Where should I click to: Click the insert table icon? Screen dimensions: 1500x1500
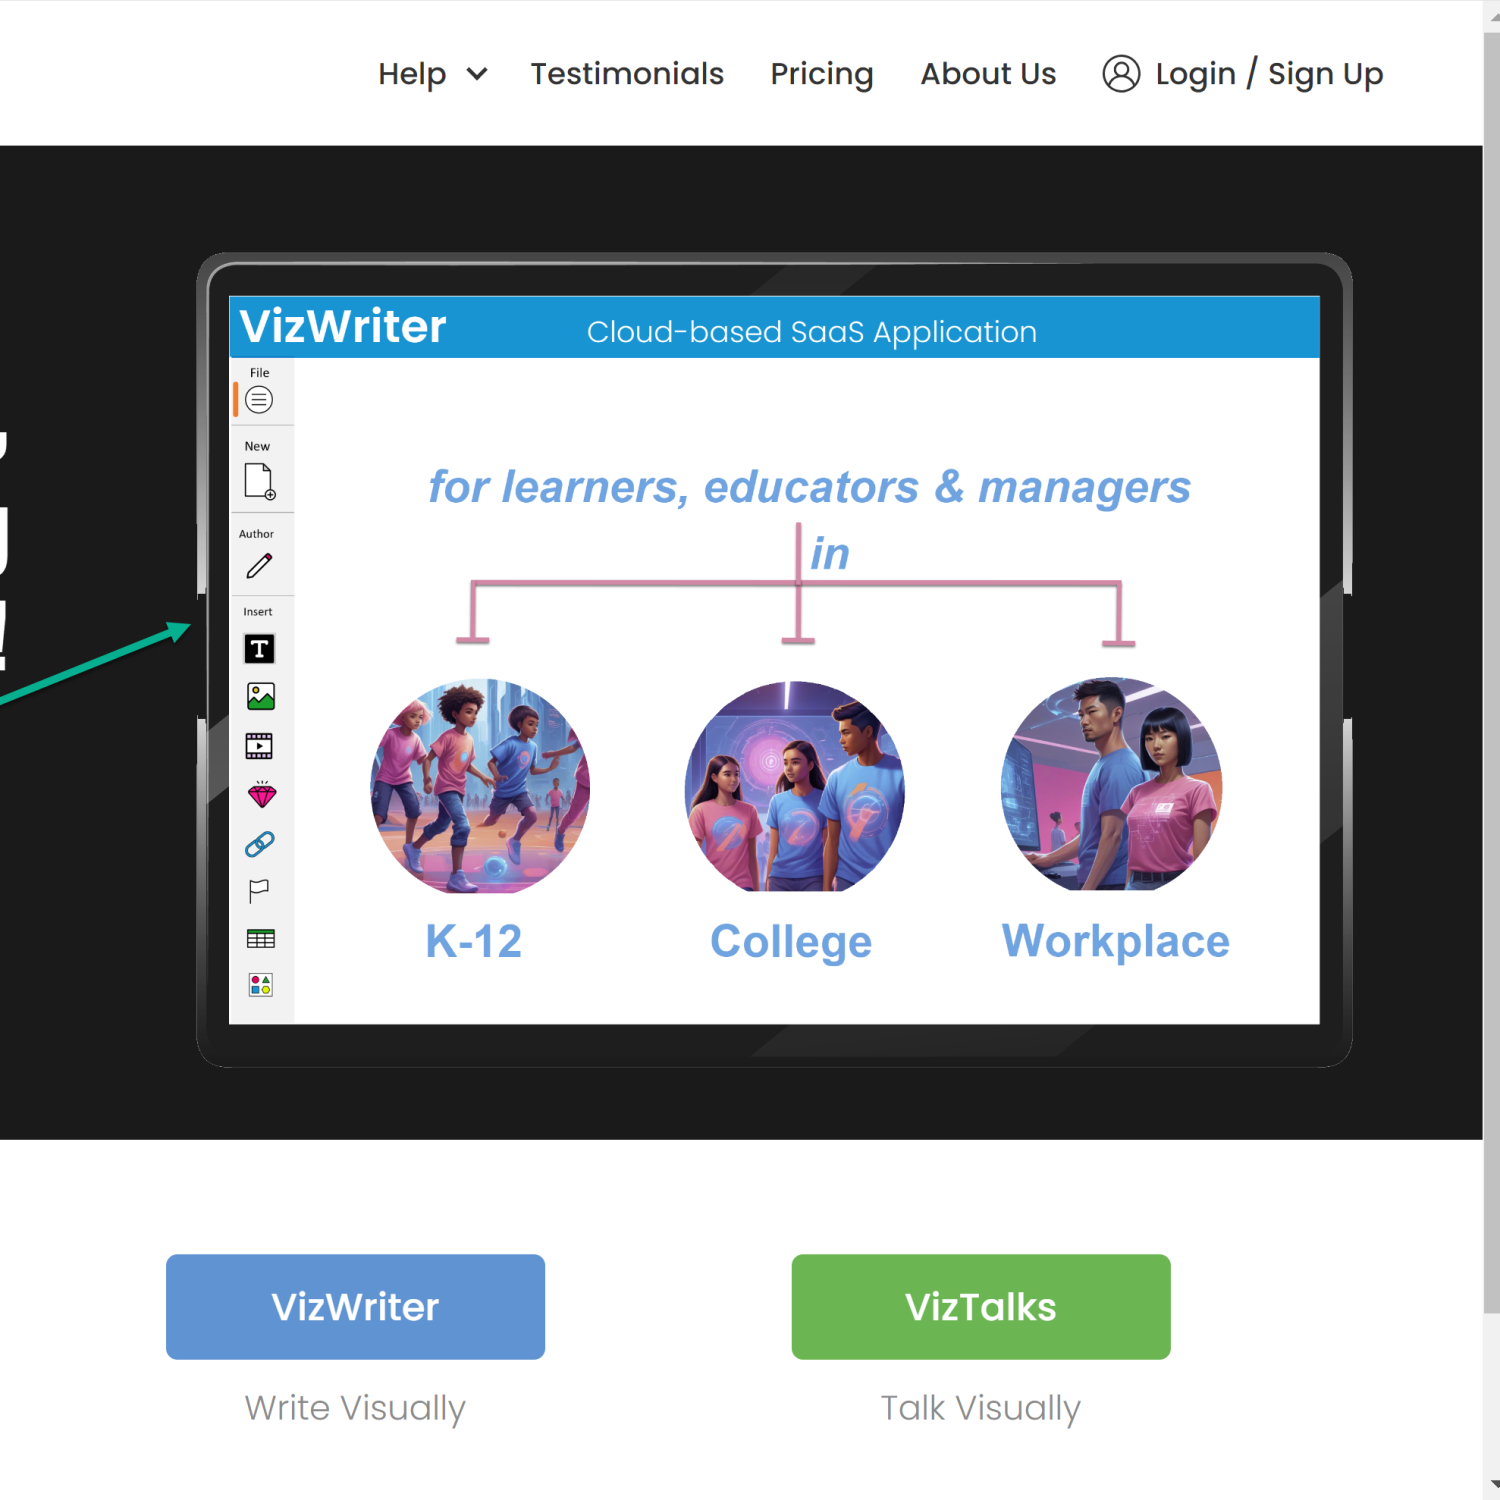261,939
